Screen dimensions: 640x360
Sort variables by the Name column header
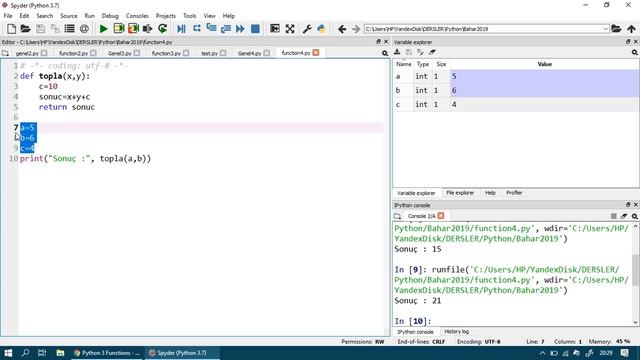coord(404,64)
